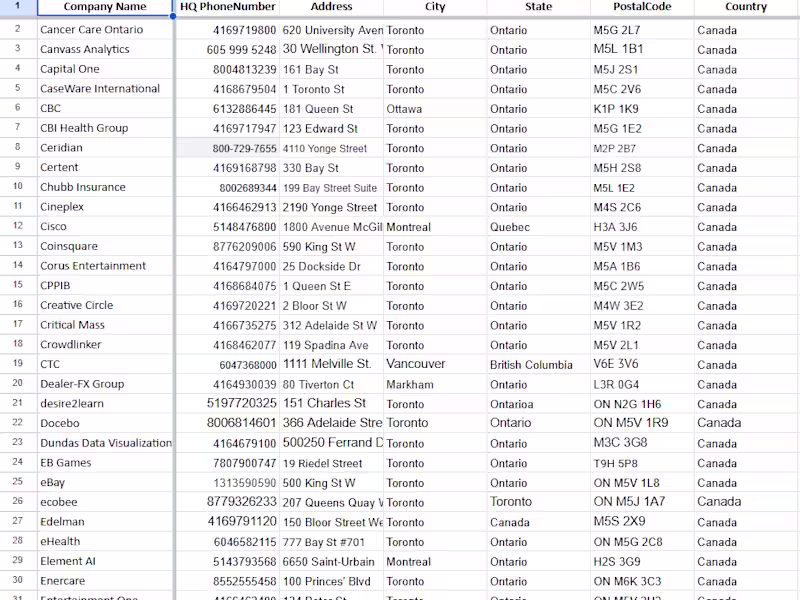Click the Coinsquare company cell
This screenshot has height=600, width=800.
[105, 246]
